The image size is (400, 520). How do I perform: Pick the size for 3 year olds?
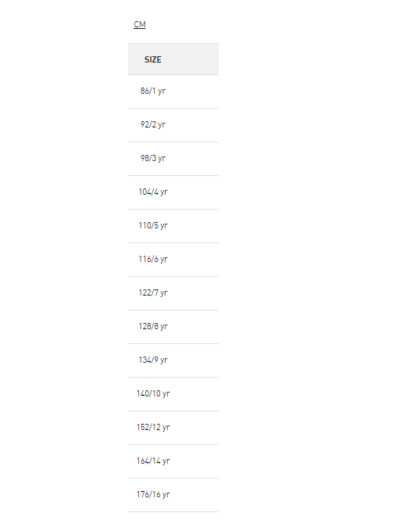click(x=173, y=159)
